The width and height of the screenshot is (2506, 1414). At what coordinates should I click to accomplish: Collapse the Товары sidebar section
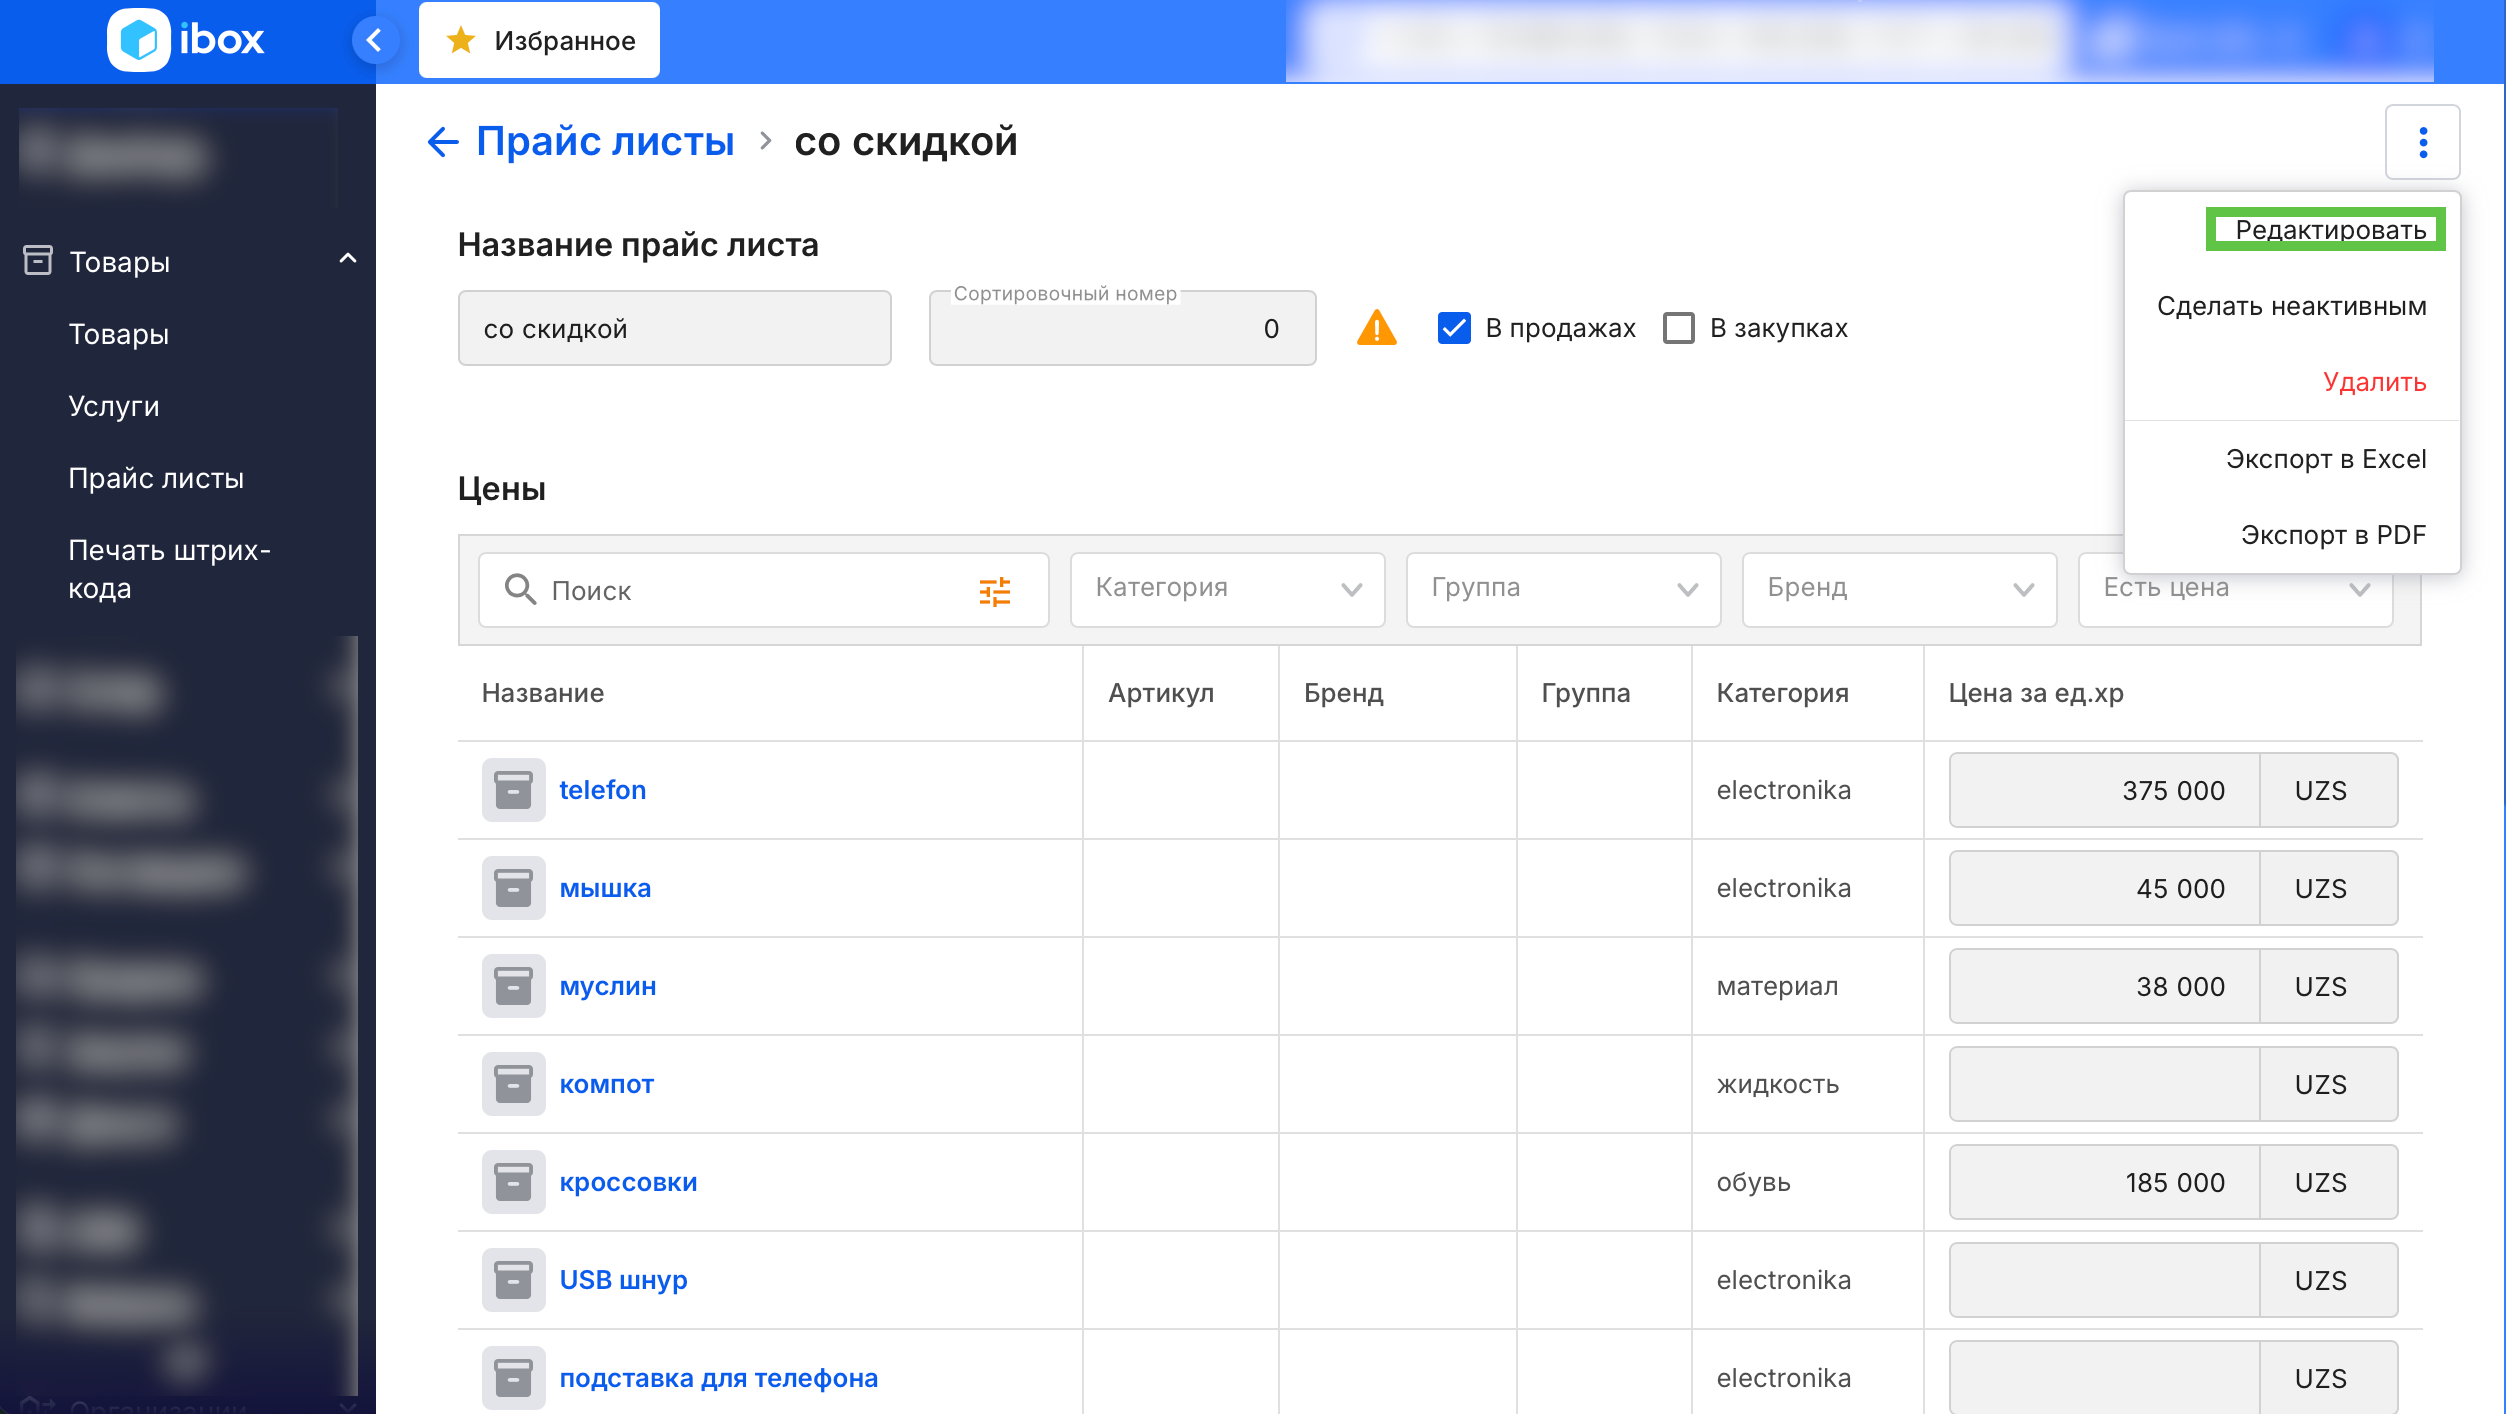pyautogui.click(x=347, y=260)
